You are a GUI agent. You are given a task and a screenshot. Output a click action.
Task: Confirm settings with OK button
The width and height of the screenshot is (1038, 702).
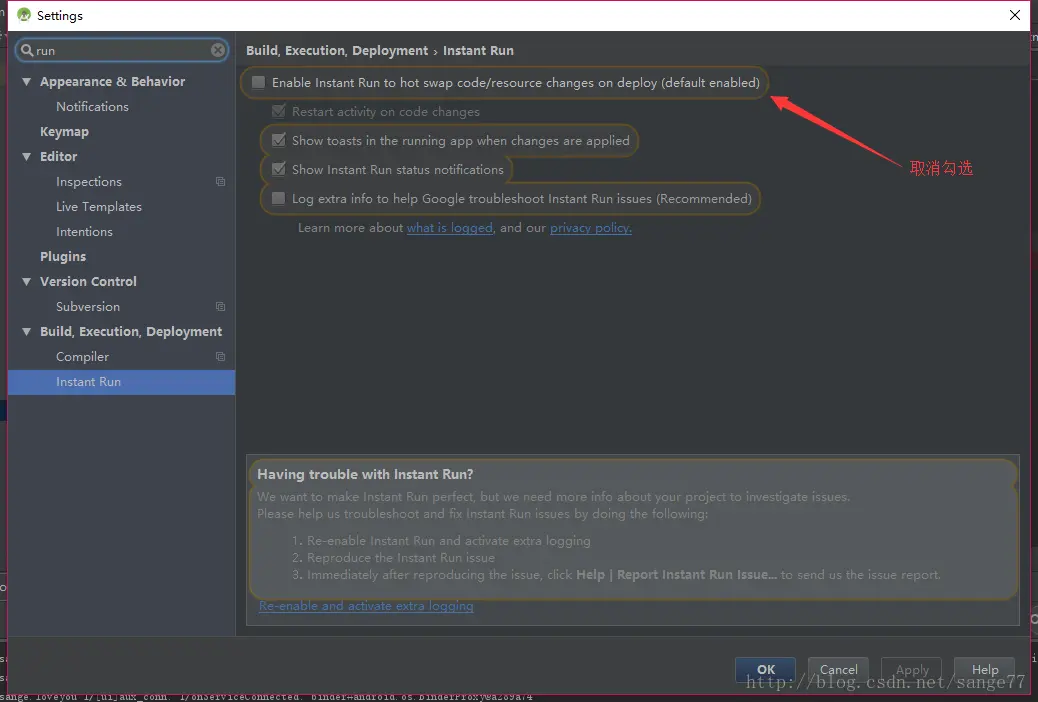pyautogui.click(x=766, y=670)
